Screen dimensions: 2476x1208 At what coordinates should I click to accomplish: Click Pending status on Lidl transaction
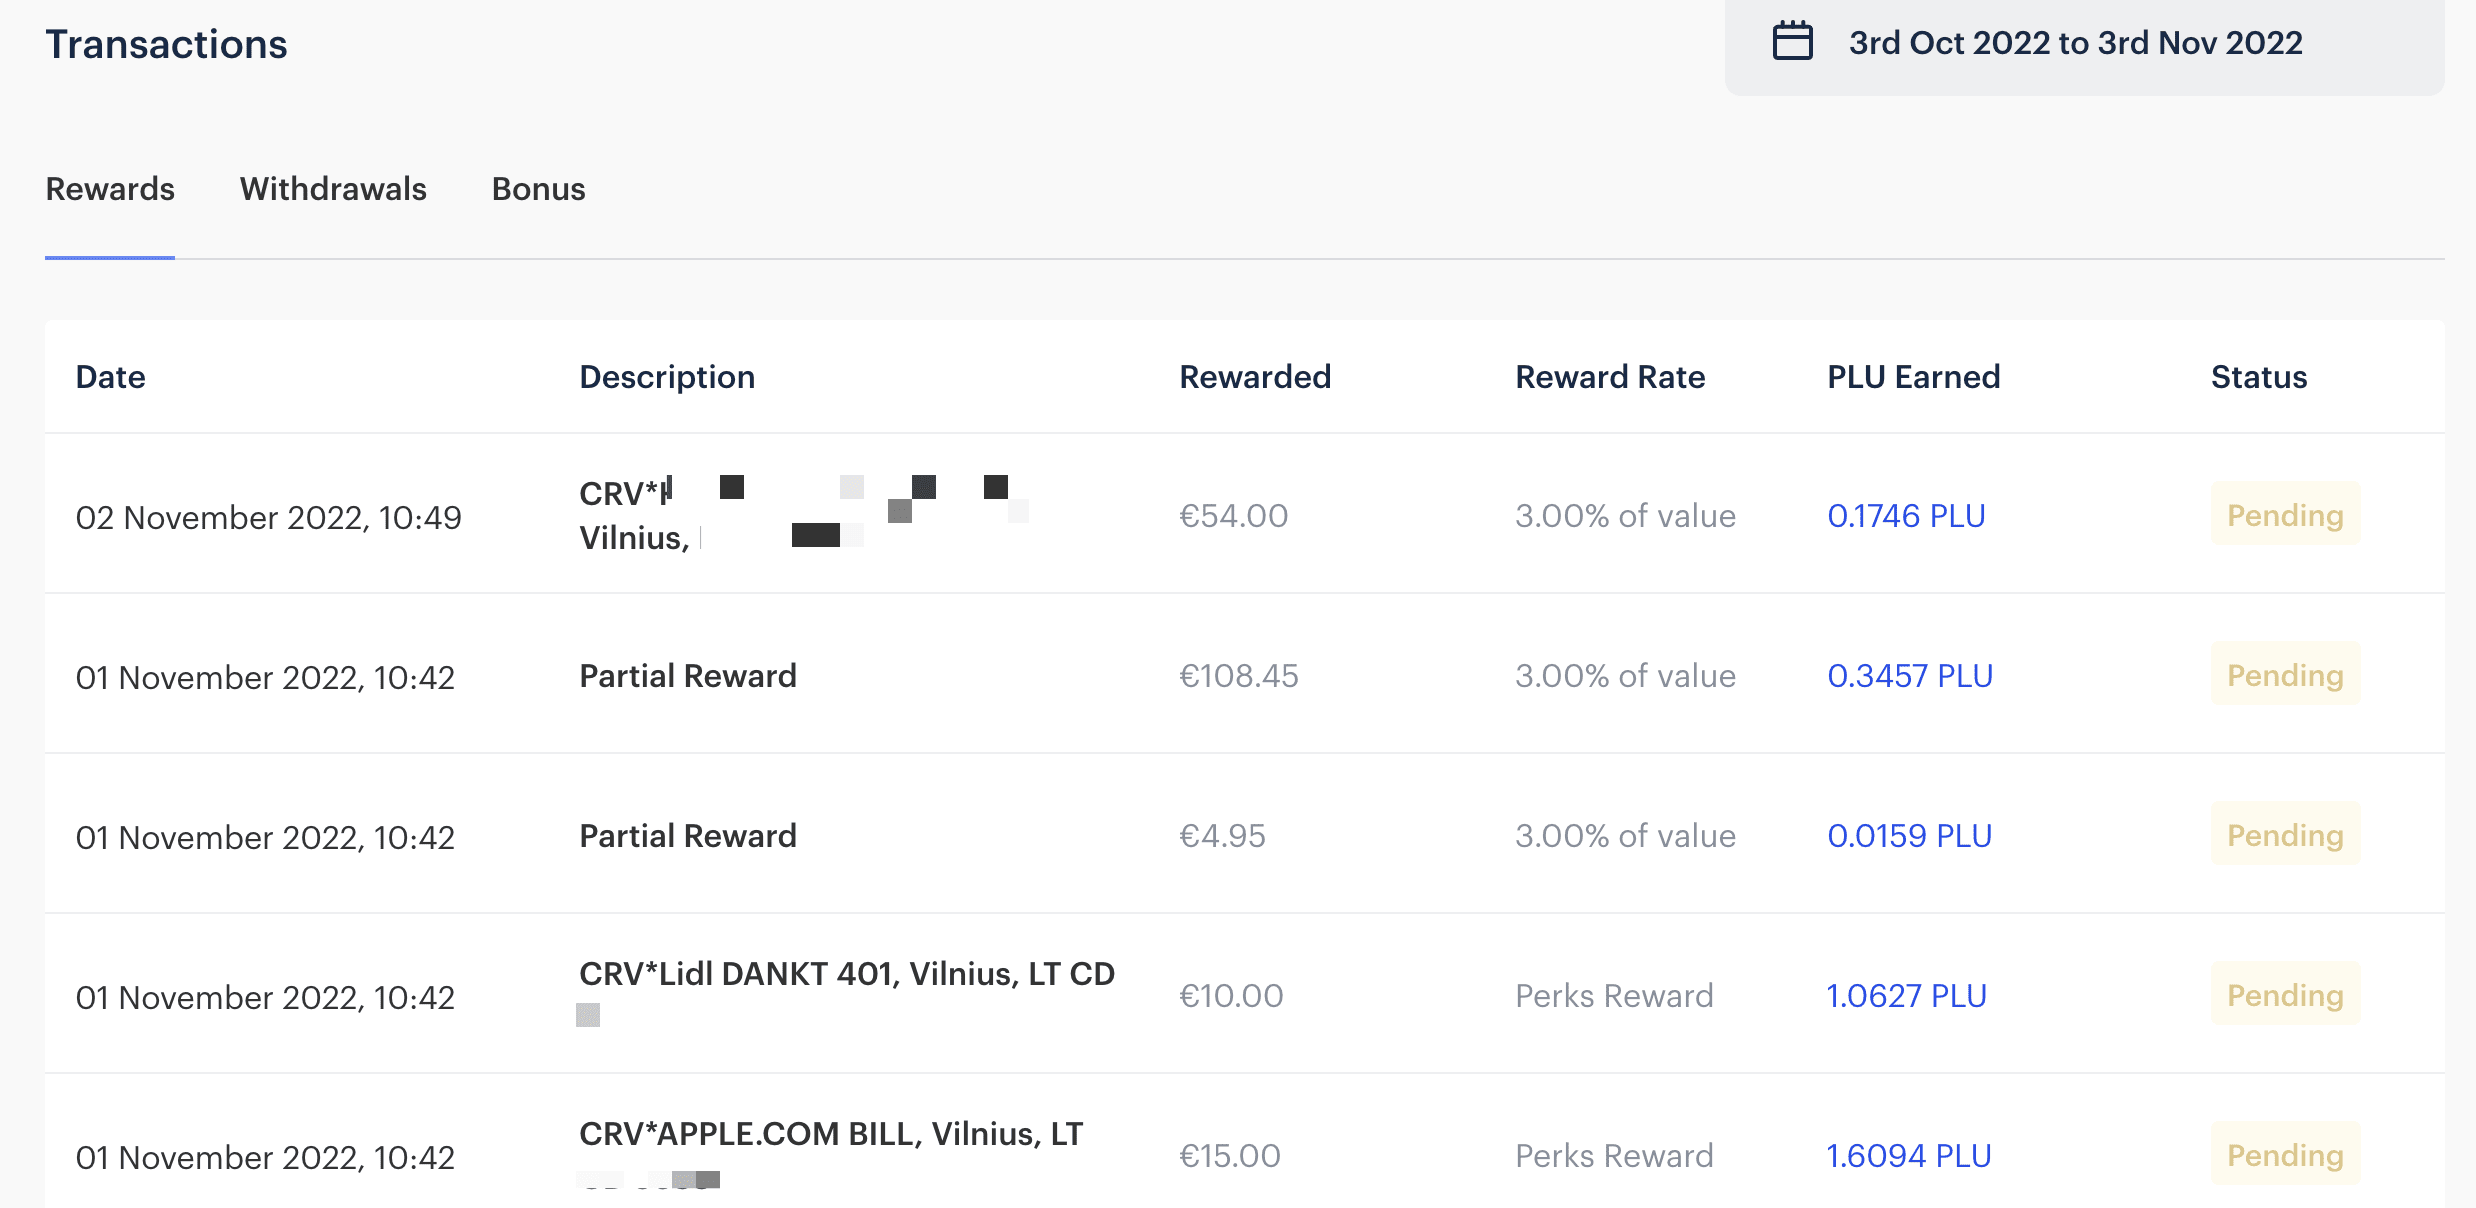click(2285, 995)
